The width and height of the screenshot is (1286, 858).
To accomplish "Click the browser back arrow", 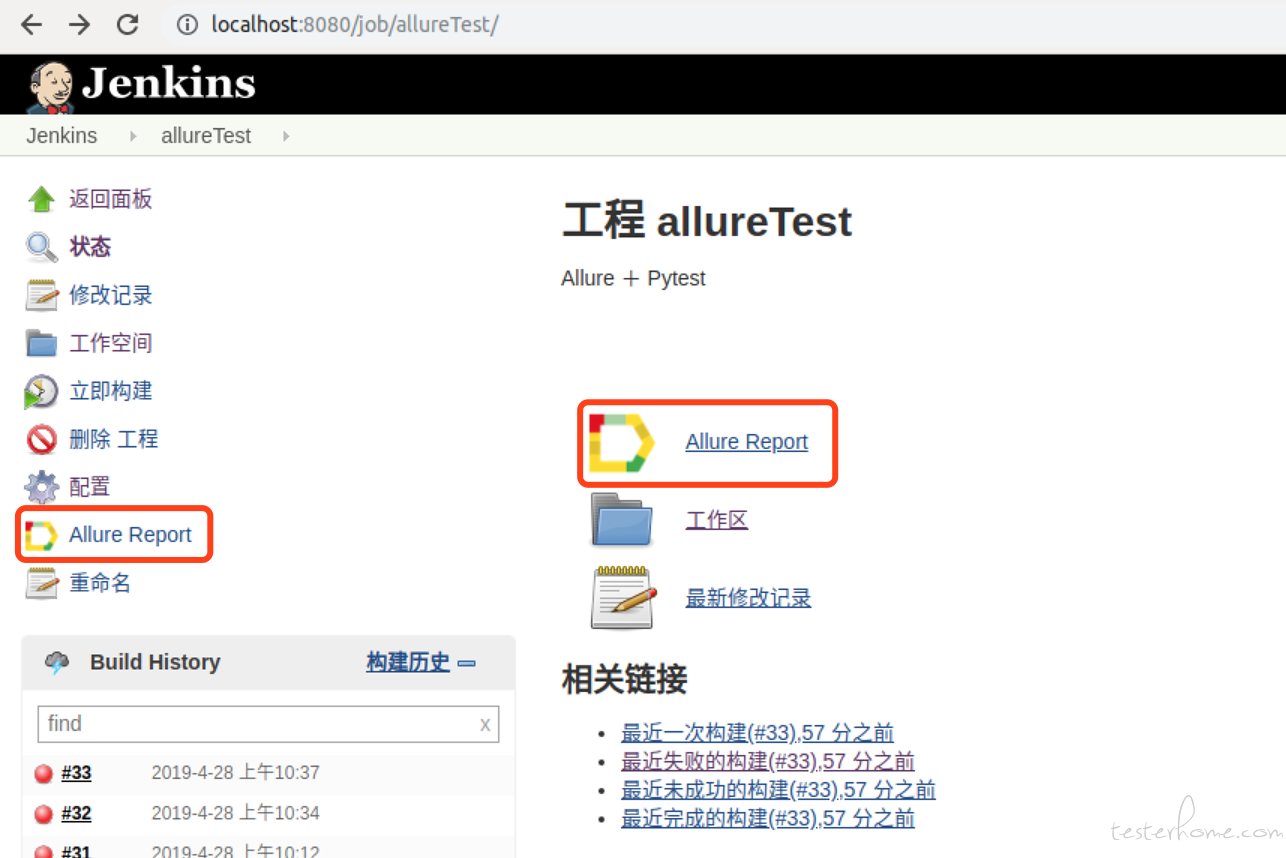I will [32, 24].
